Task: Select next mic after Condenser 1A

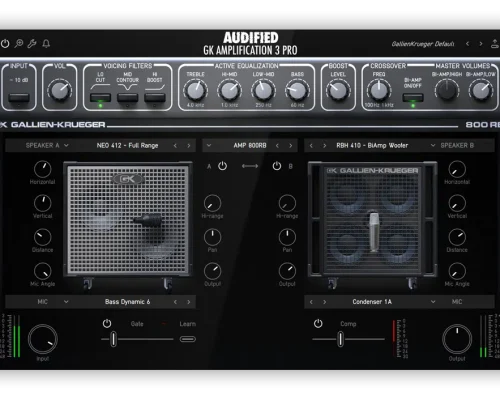Action: coord(324,302)
